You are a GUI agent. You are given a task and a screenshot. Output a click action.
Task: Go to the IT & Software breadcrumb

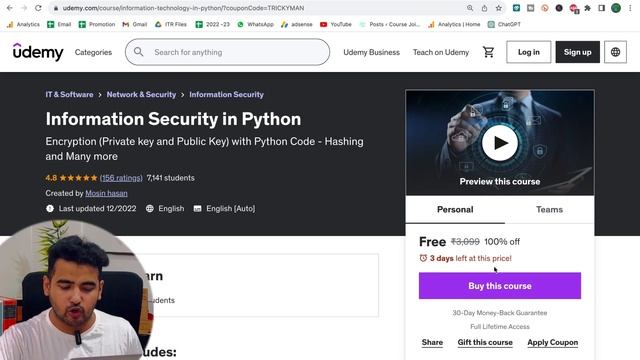[69, 94]
